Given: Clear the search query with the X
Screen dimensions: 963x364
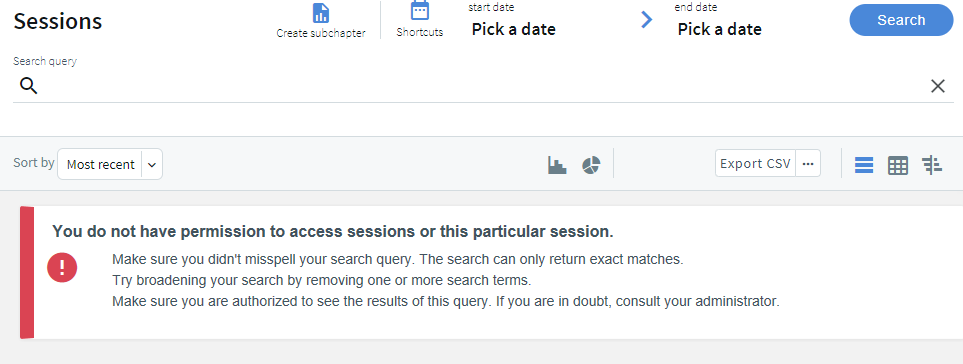Looking at the screenshot, I should tap(937, 87).
